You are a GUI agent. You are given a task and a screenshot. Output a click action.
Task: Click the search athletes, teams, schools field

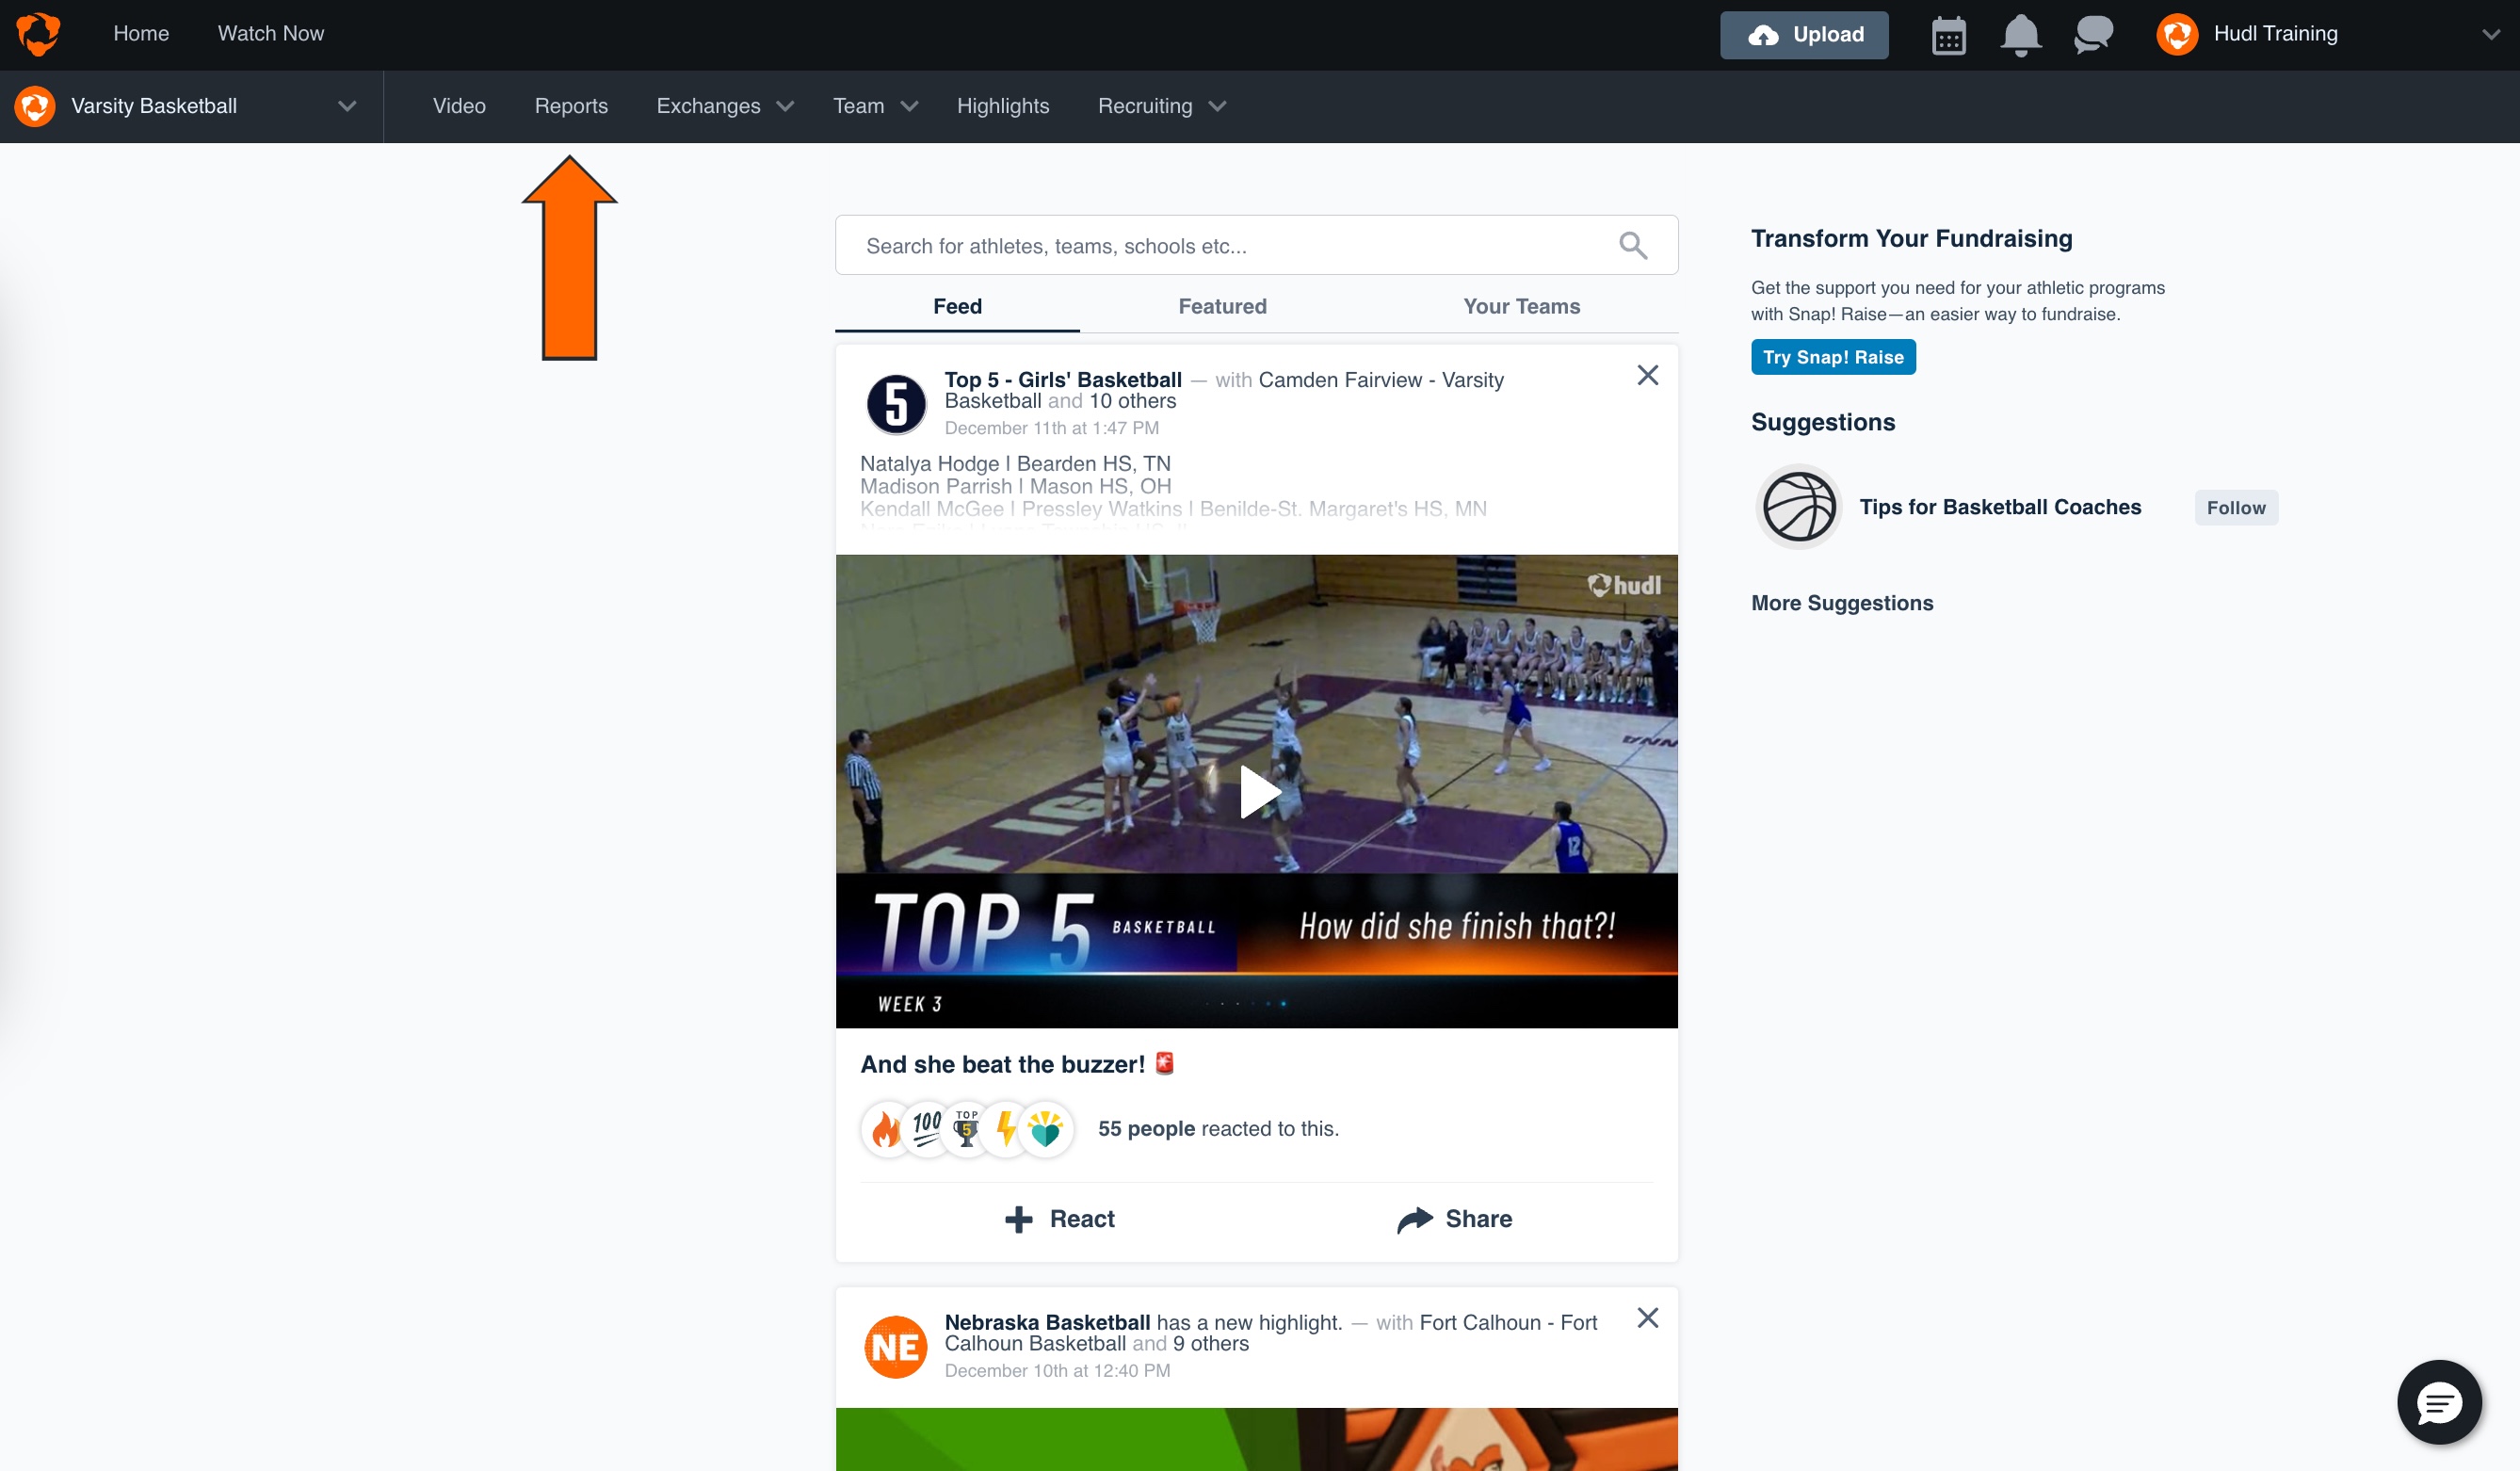(1257, 245)
